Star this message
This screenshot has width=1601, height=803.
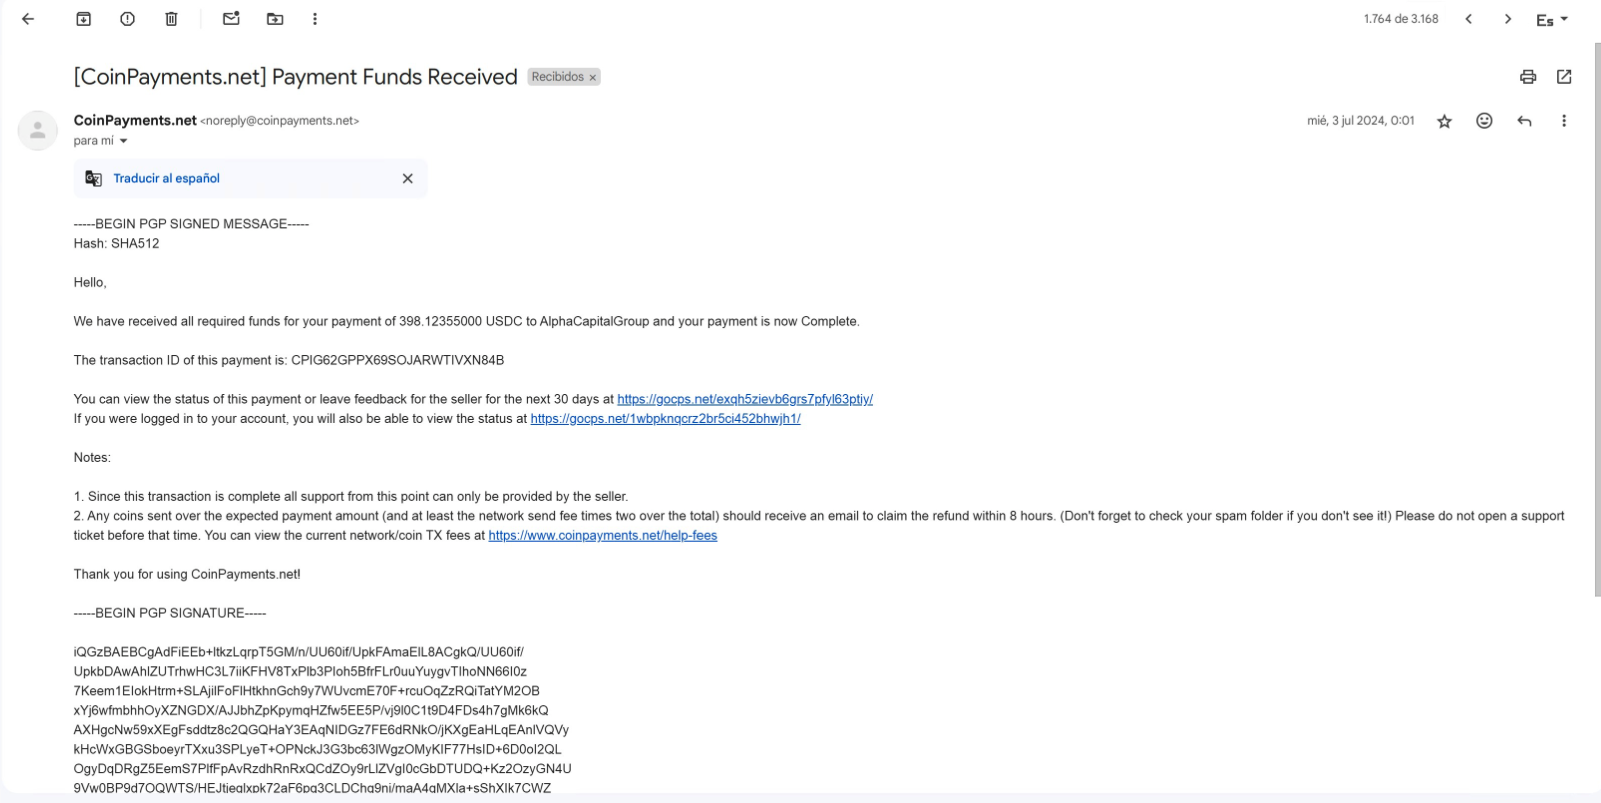pyautogui.click(x=1444, y=121)
